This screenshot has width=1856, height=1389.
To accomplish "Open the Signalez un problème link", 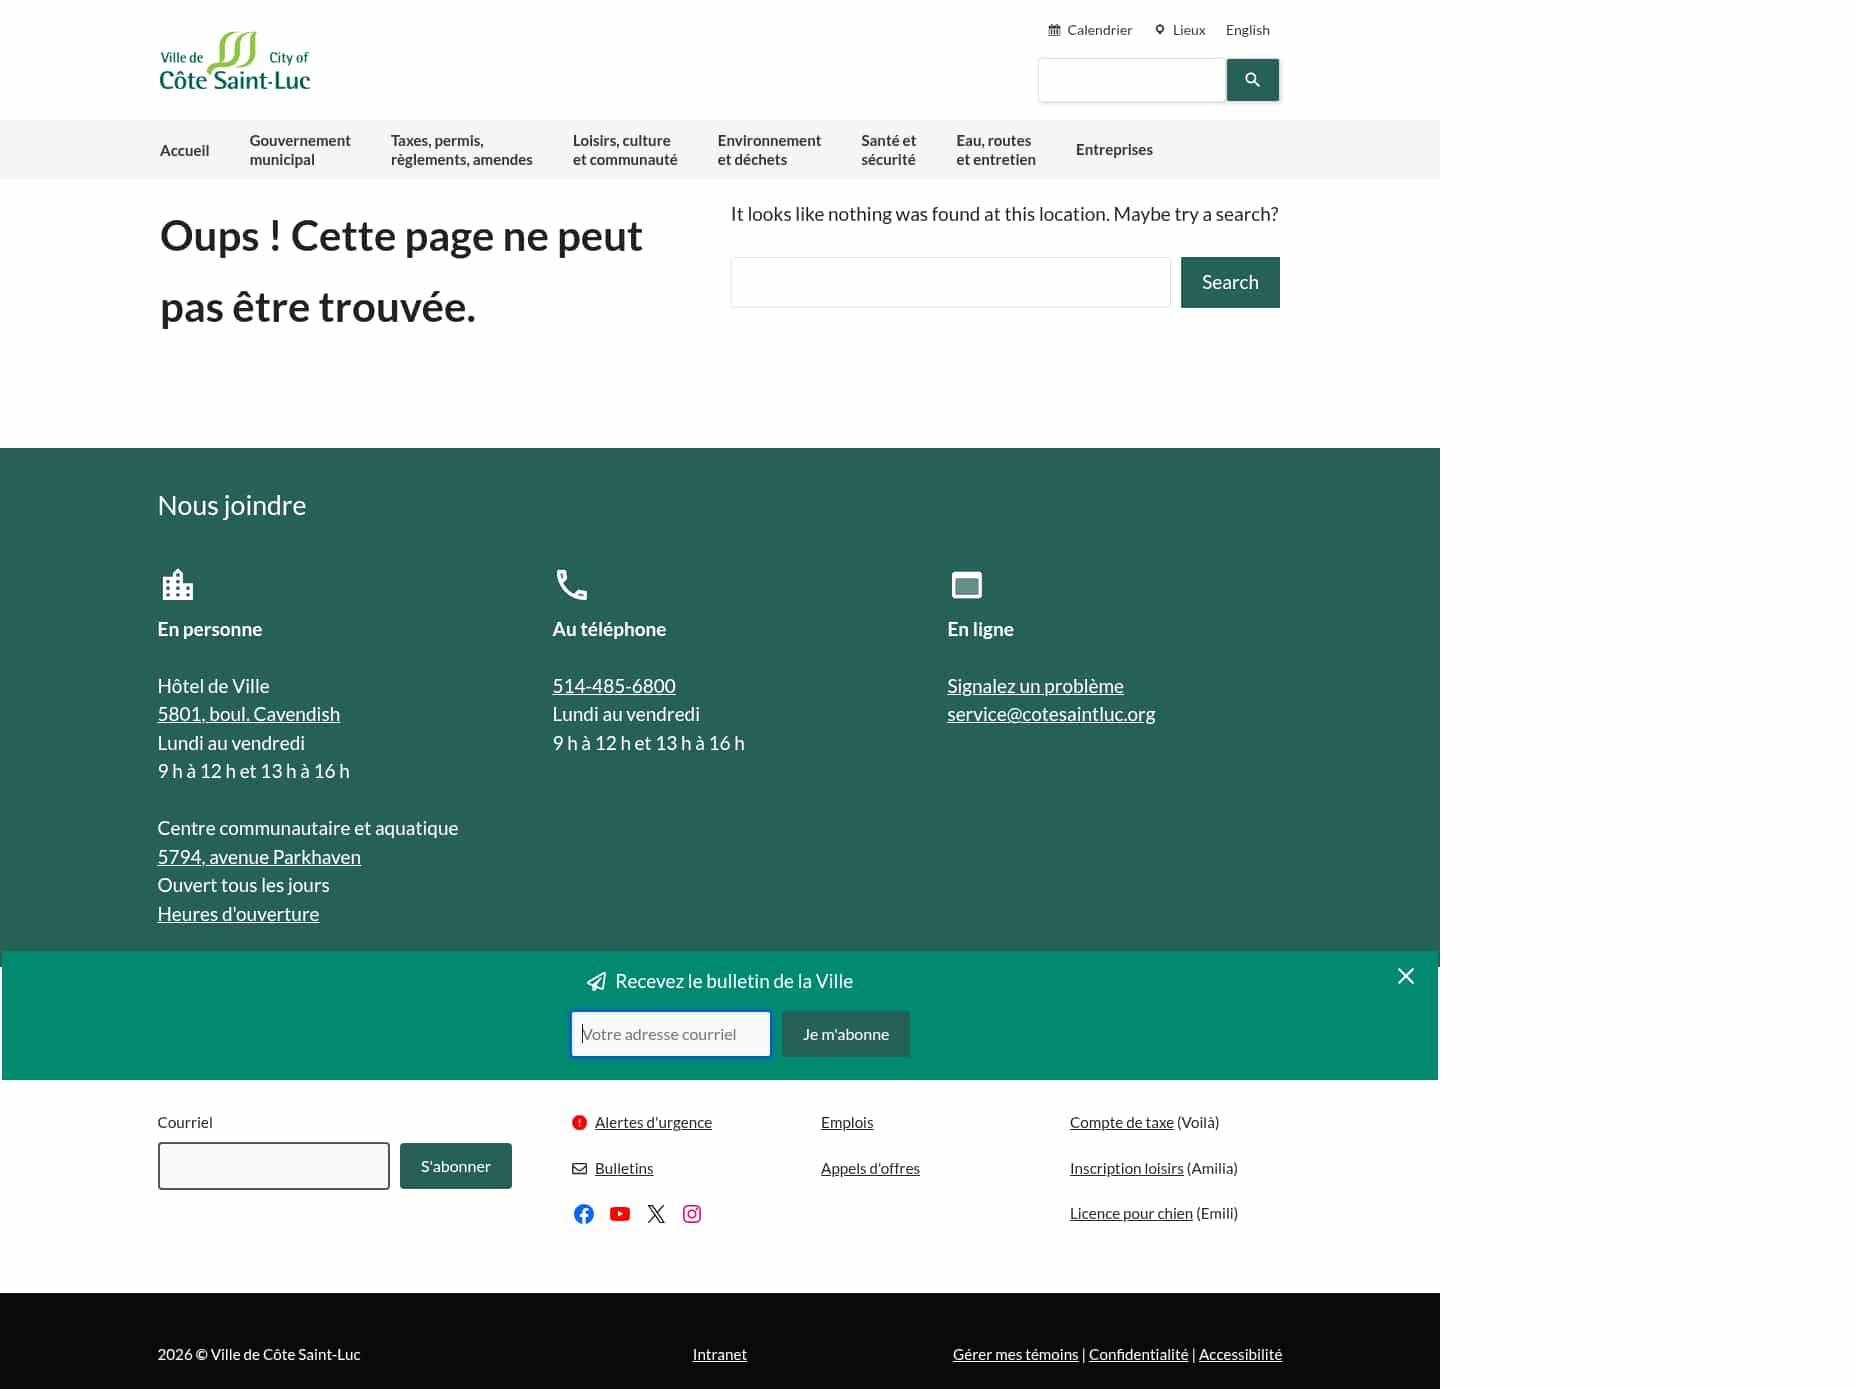I will (1035, 686).
